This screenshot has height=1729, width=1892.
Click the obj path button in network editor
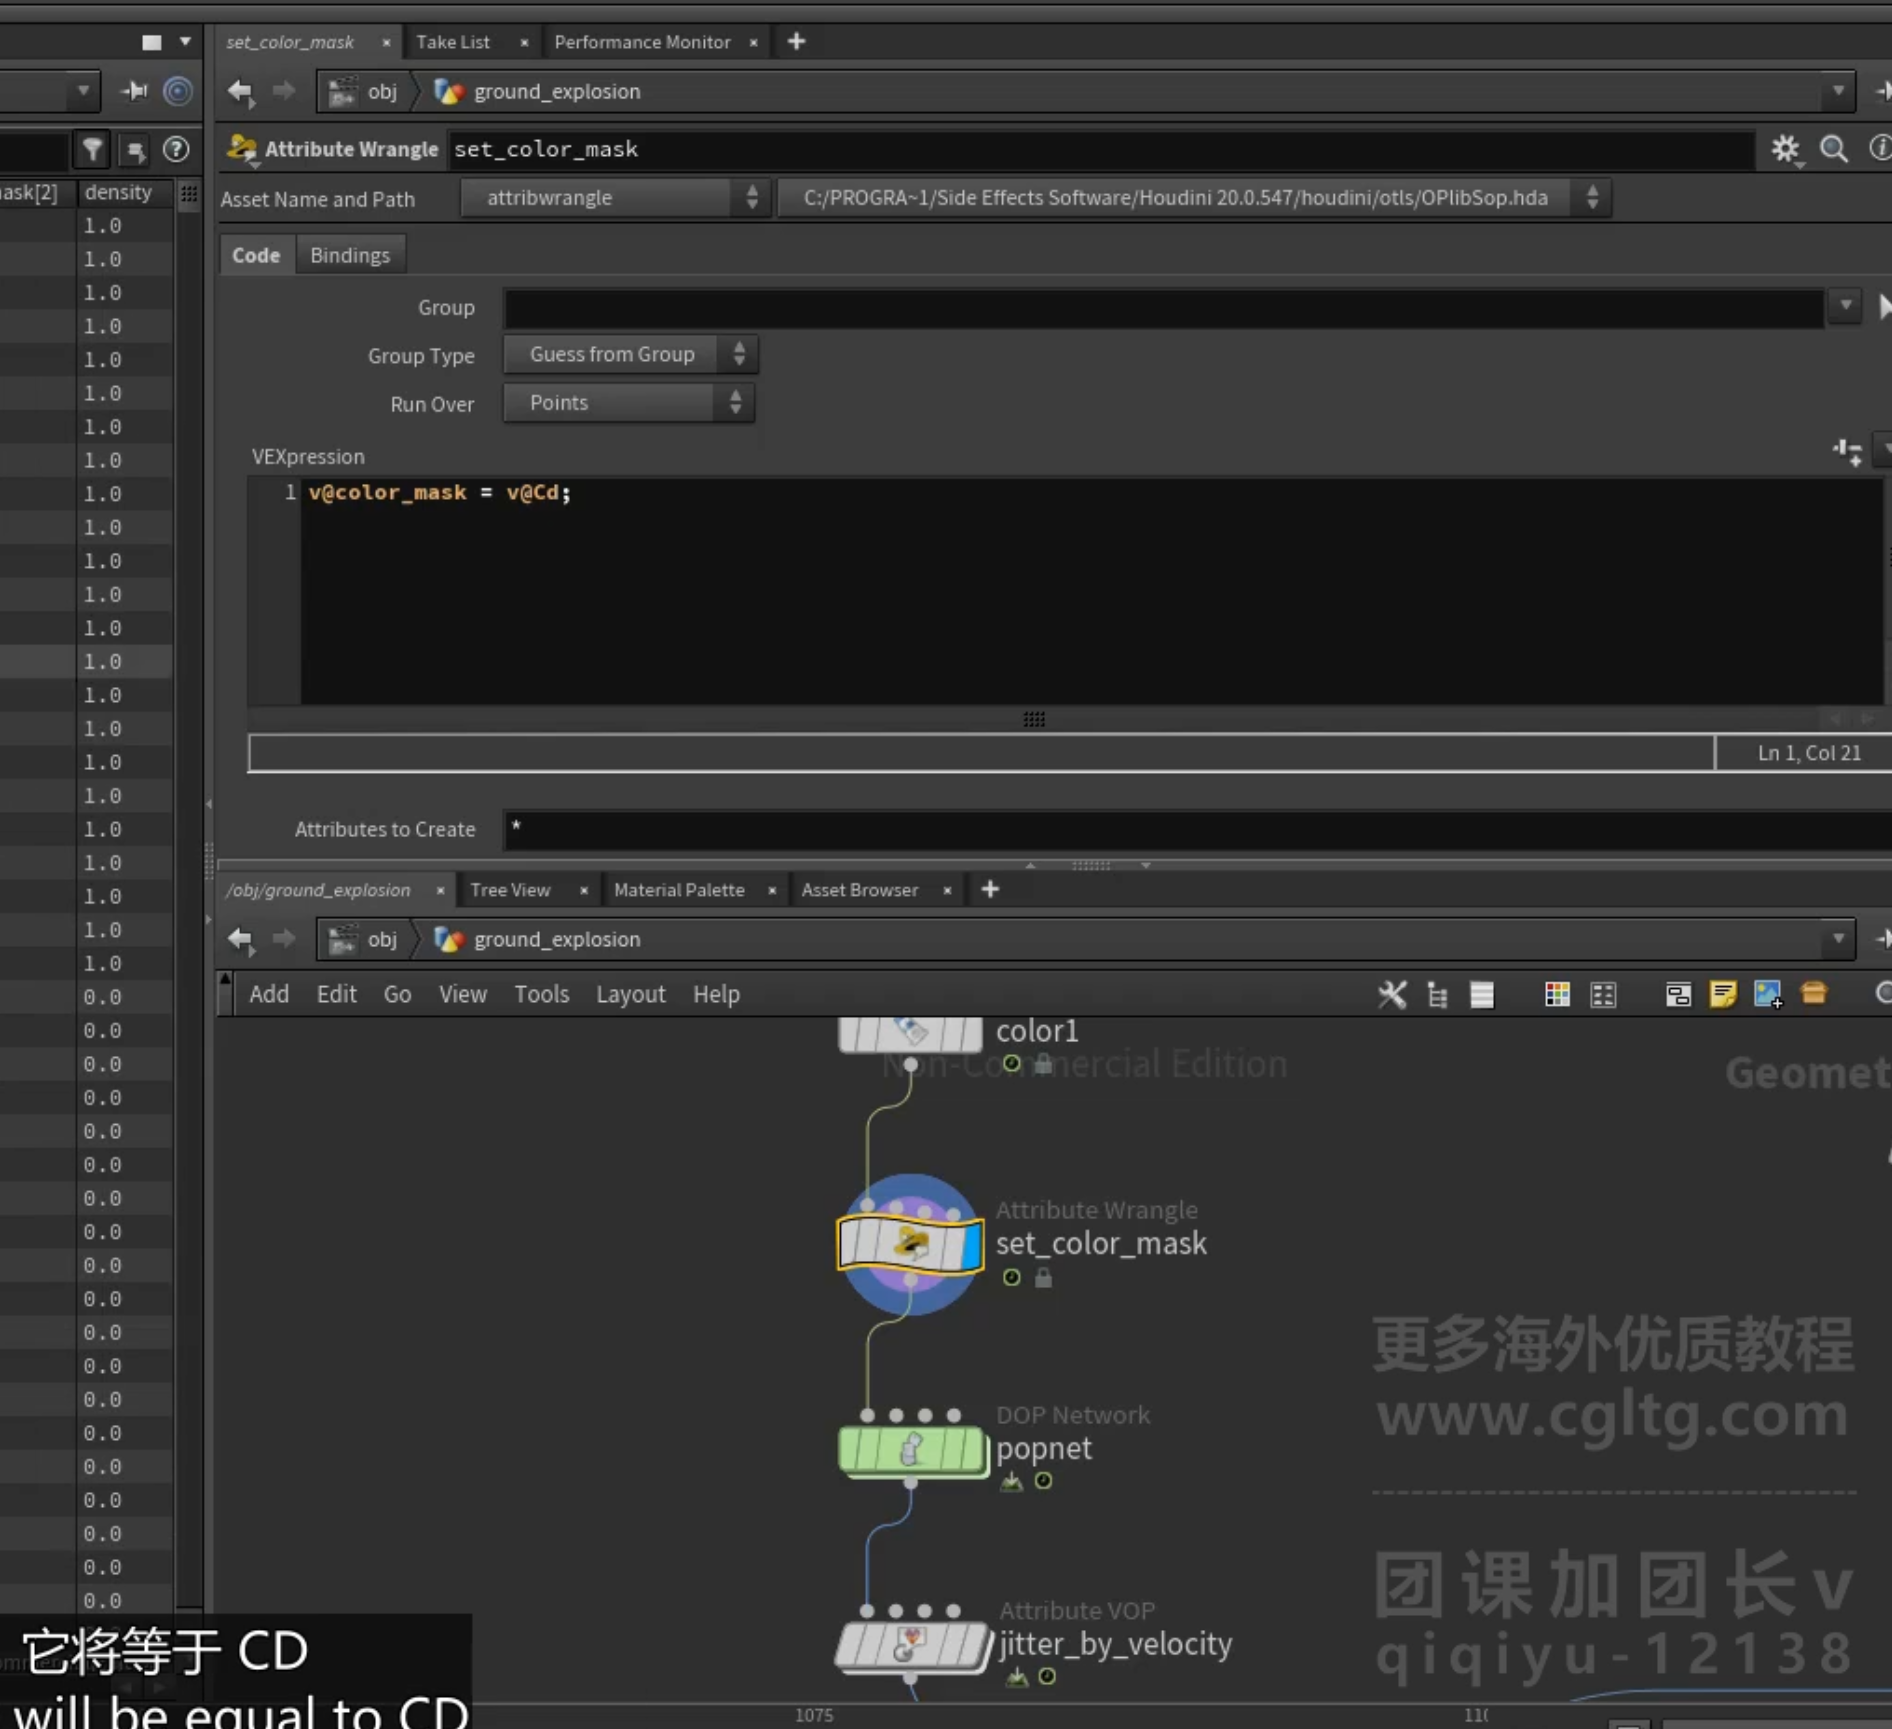366,939
